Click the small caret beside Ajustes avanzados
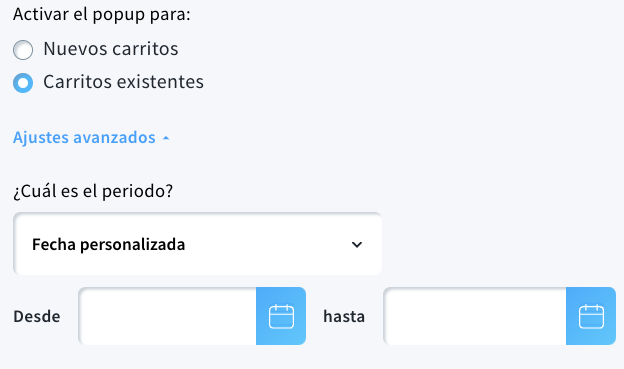624x369 pixels. [166, 138]
